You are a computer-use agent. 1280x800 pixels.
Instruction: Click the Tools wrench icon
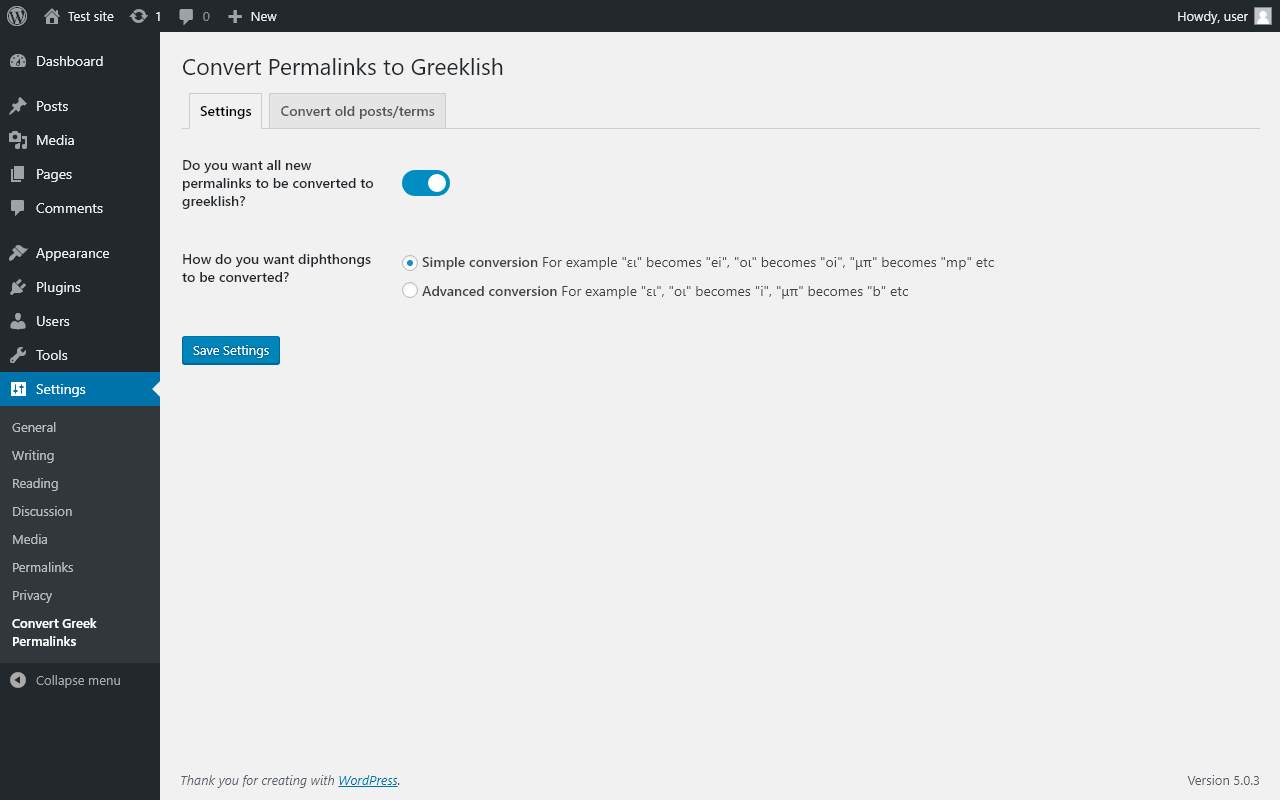click(x=18, y=355)
